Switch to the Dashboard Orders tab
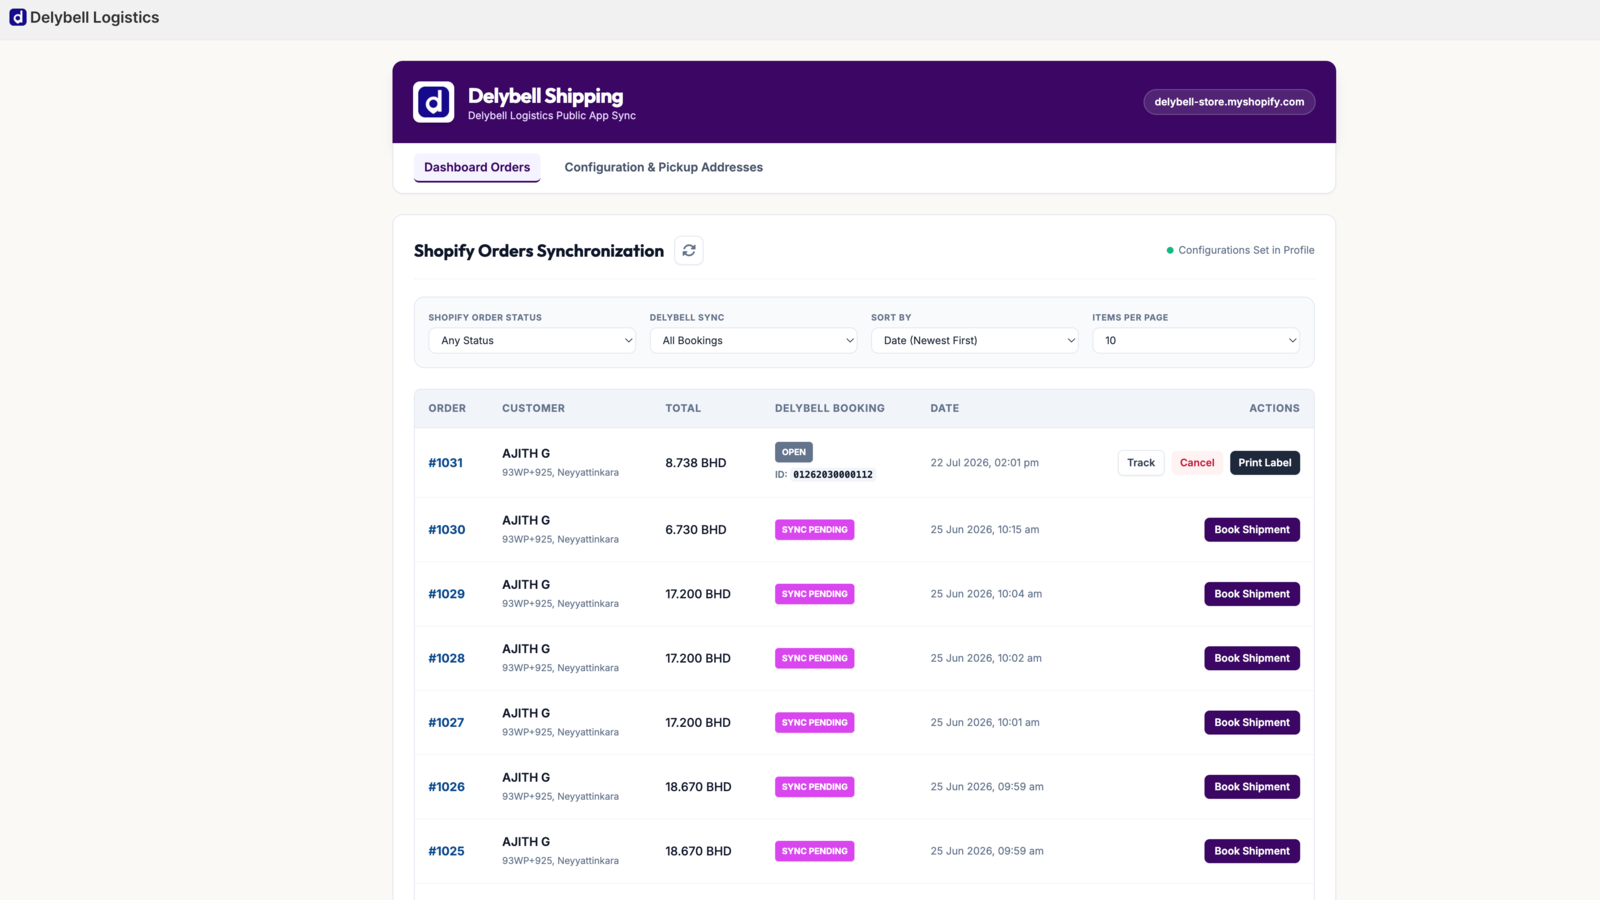The image size is (1600, 900). click(477, 167)
